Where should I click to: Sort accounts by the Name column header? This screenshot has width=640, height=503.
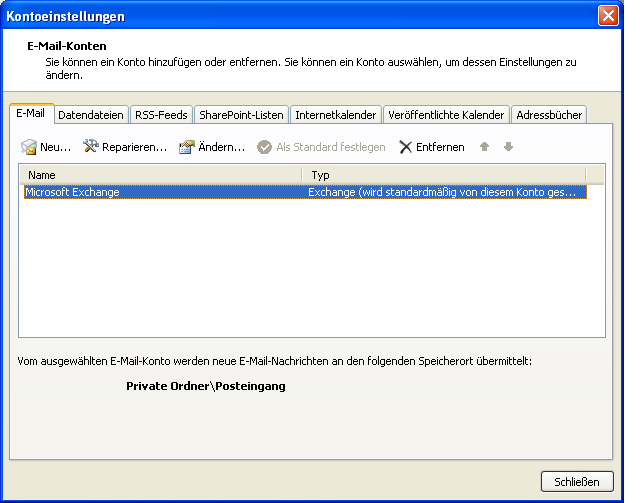[x=162, y=175]
